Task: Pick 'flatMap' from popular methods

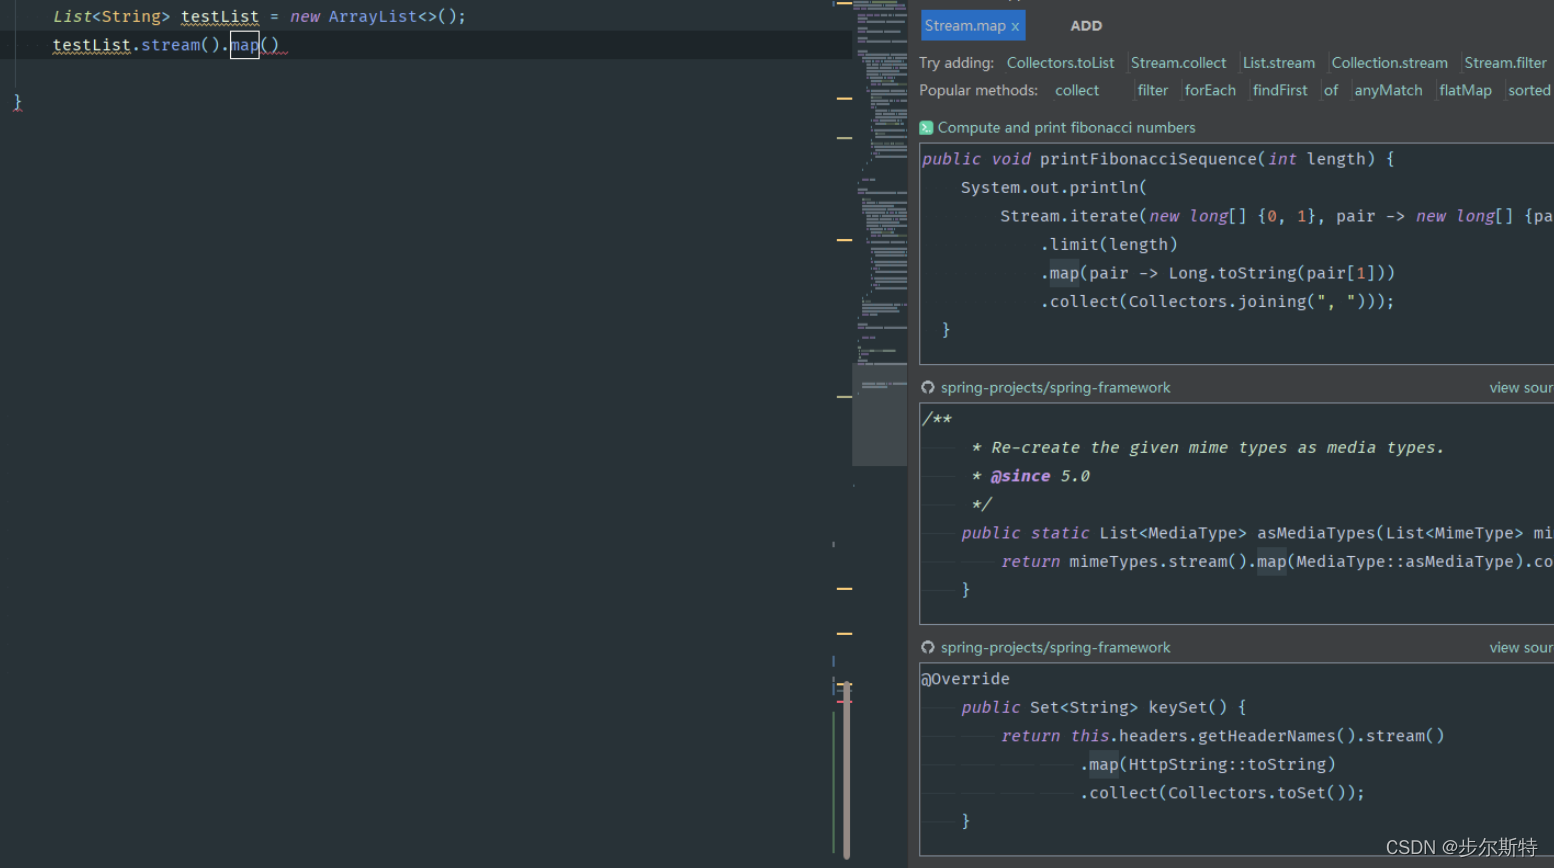Action: pos(1465,91)
